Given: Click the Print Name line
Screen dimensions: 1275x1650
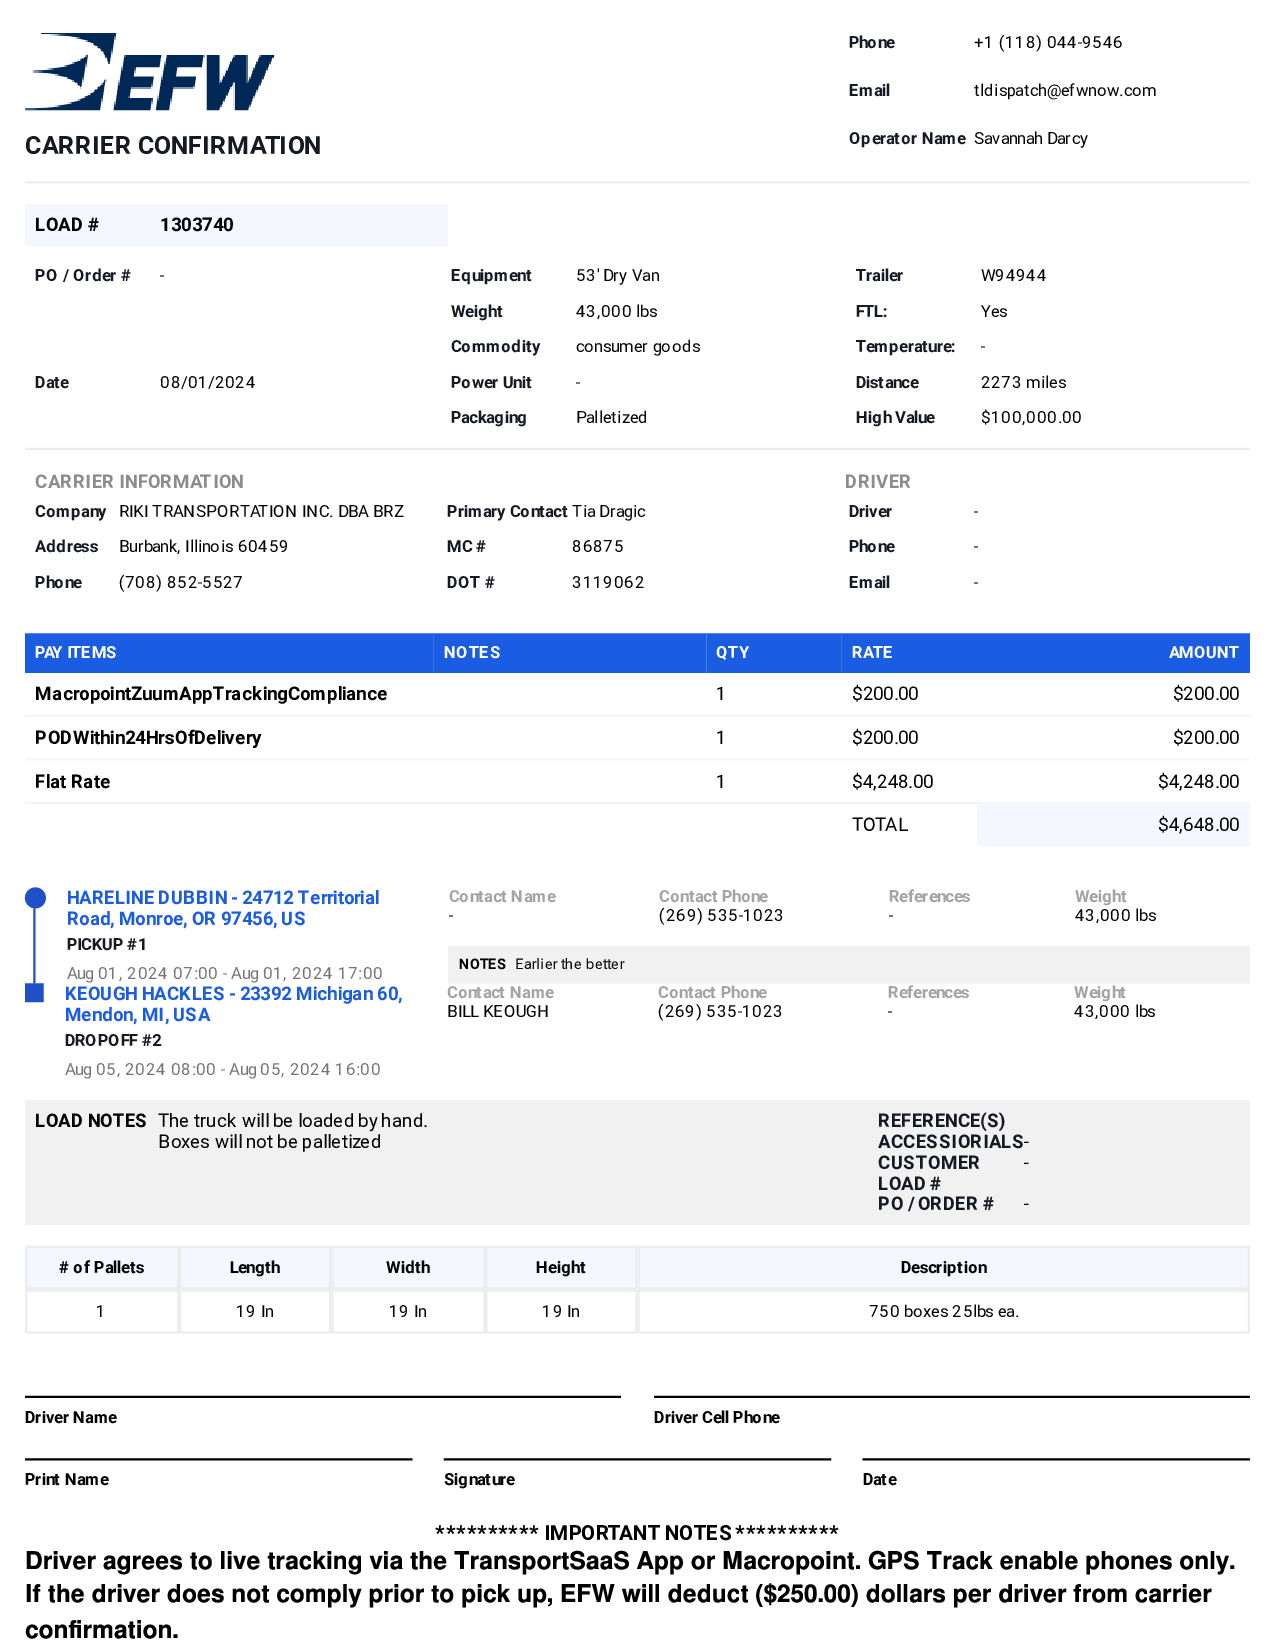Looking at the screenshot, I should point(219,1459).
